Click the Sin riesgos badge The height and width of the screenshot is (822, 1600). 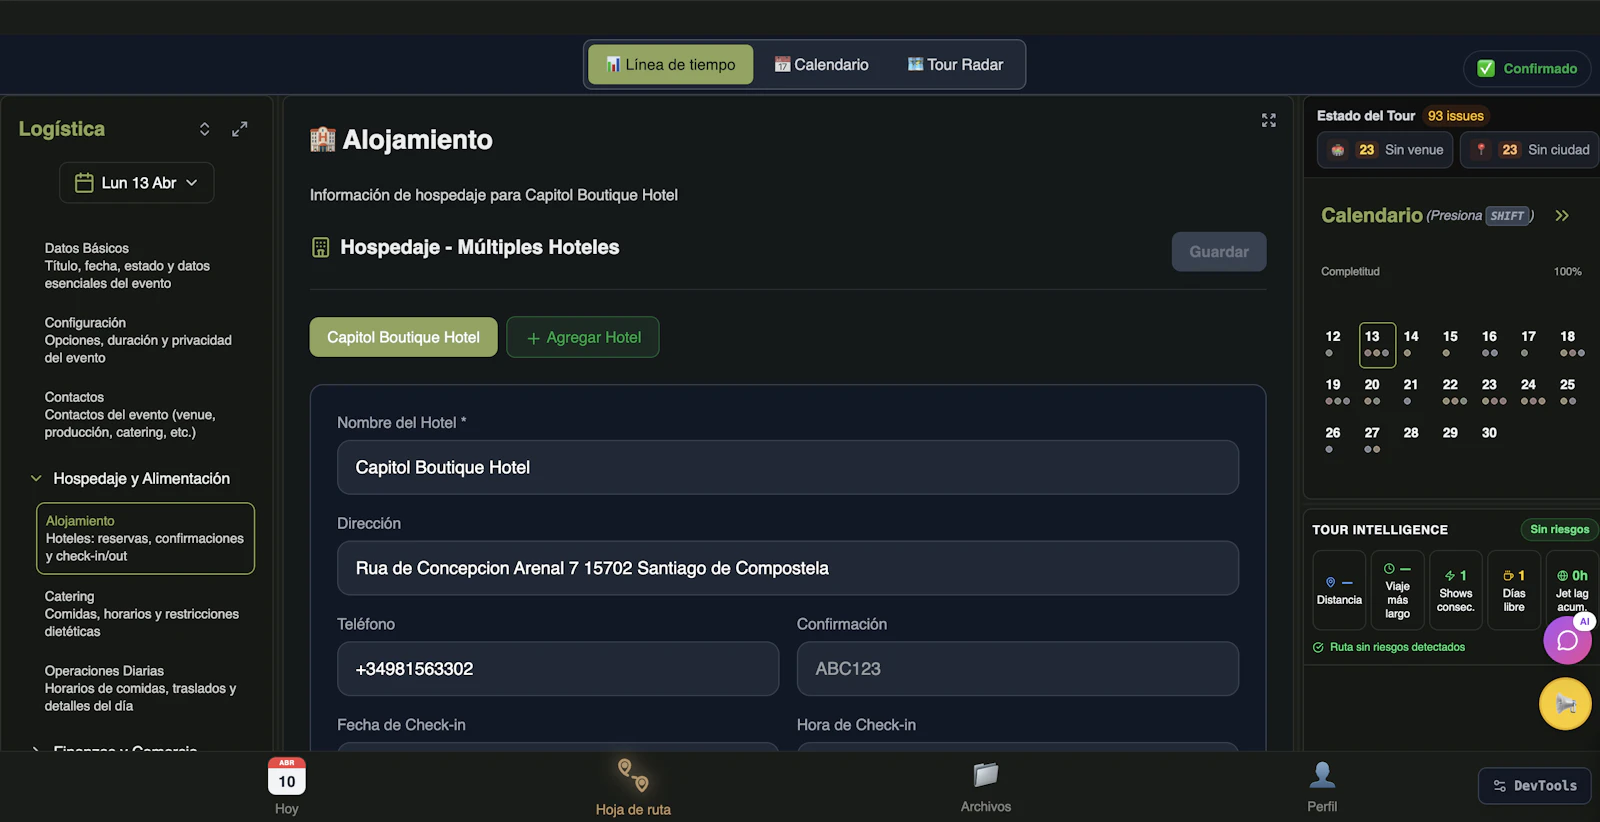coord(1559,530)
